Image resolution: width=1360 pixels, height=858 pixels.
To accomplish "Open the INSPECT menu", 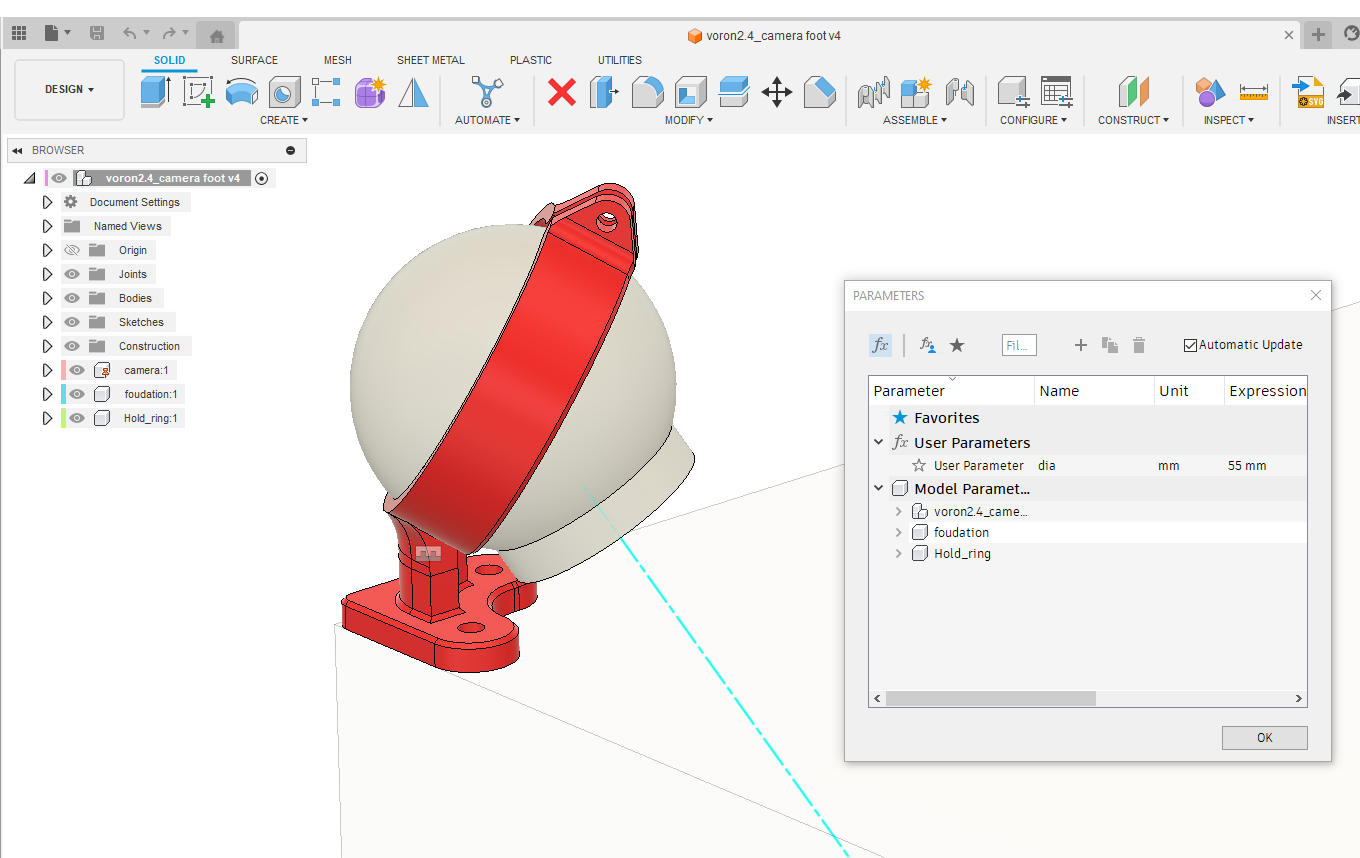I will pos(1228,120).
